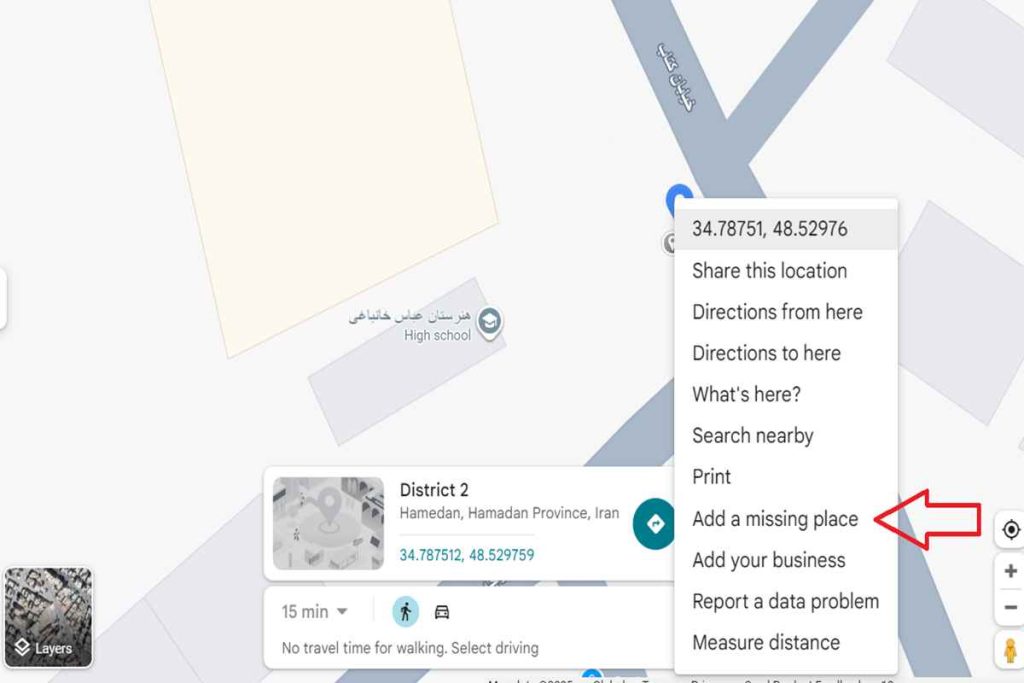Click the Show Your Location crosshair icon
Viewport: 1024px width, 683px height.
coord(1009,530)
